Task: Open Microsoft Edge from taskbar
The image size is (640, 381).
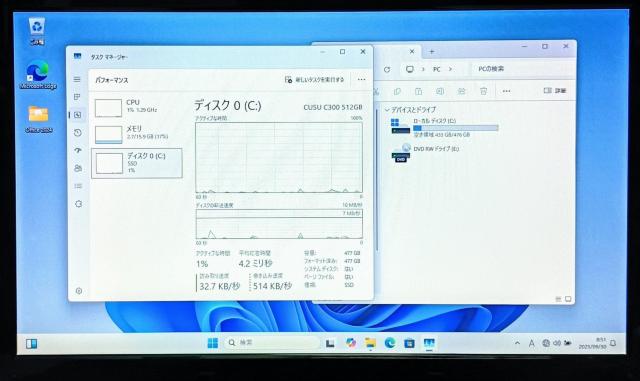Action: (390, 343)
